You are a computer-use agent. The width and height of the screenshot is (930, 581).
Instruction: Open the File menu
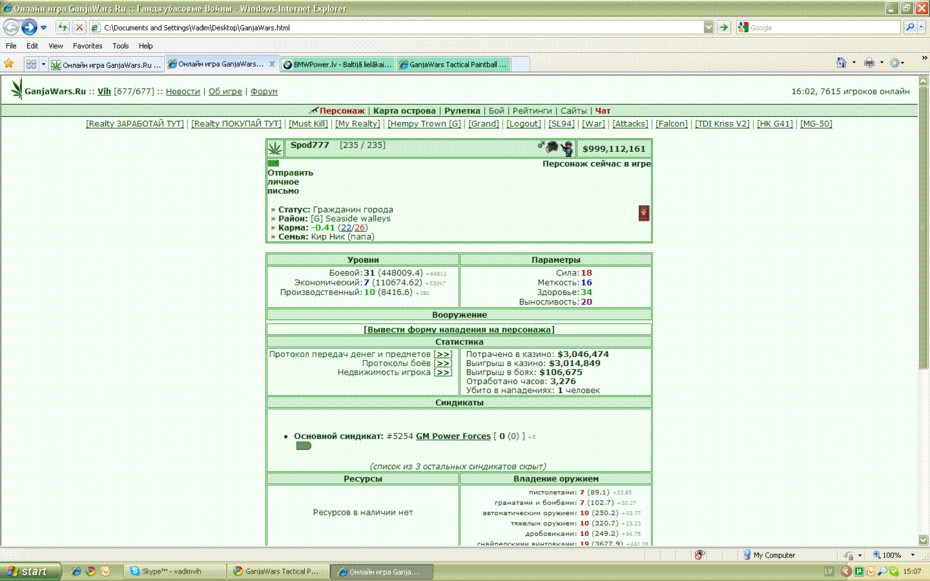click(x=11, y=46)
